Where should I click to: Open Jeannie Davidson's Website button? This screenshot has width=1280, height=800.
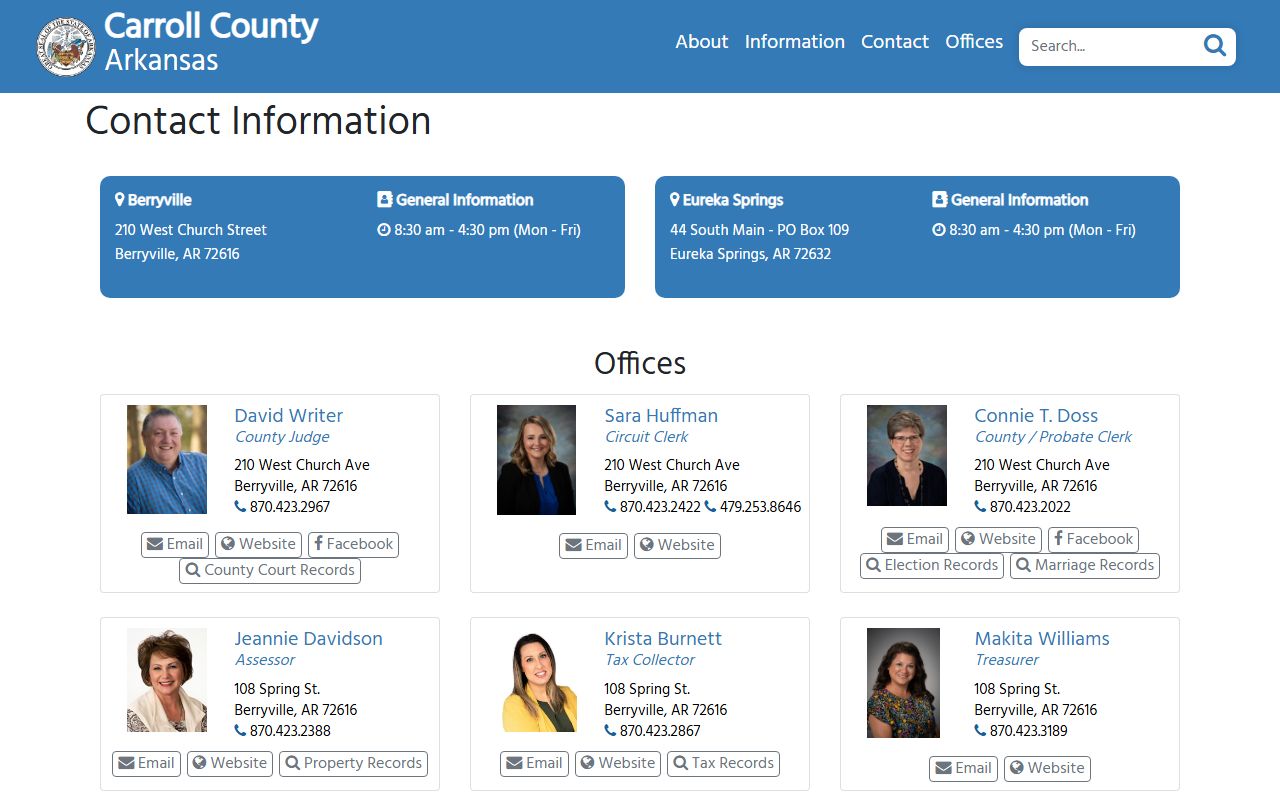click(x=230, y=764)
